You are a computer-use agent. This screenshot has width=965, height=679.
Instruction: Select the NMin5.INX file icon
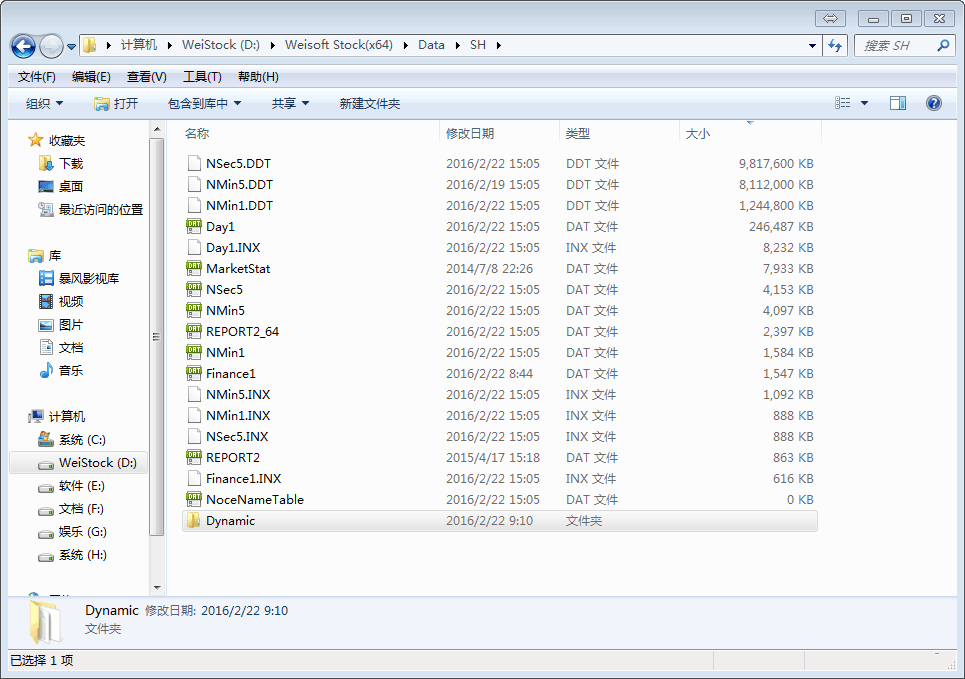click(x=194, y=394)
